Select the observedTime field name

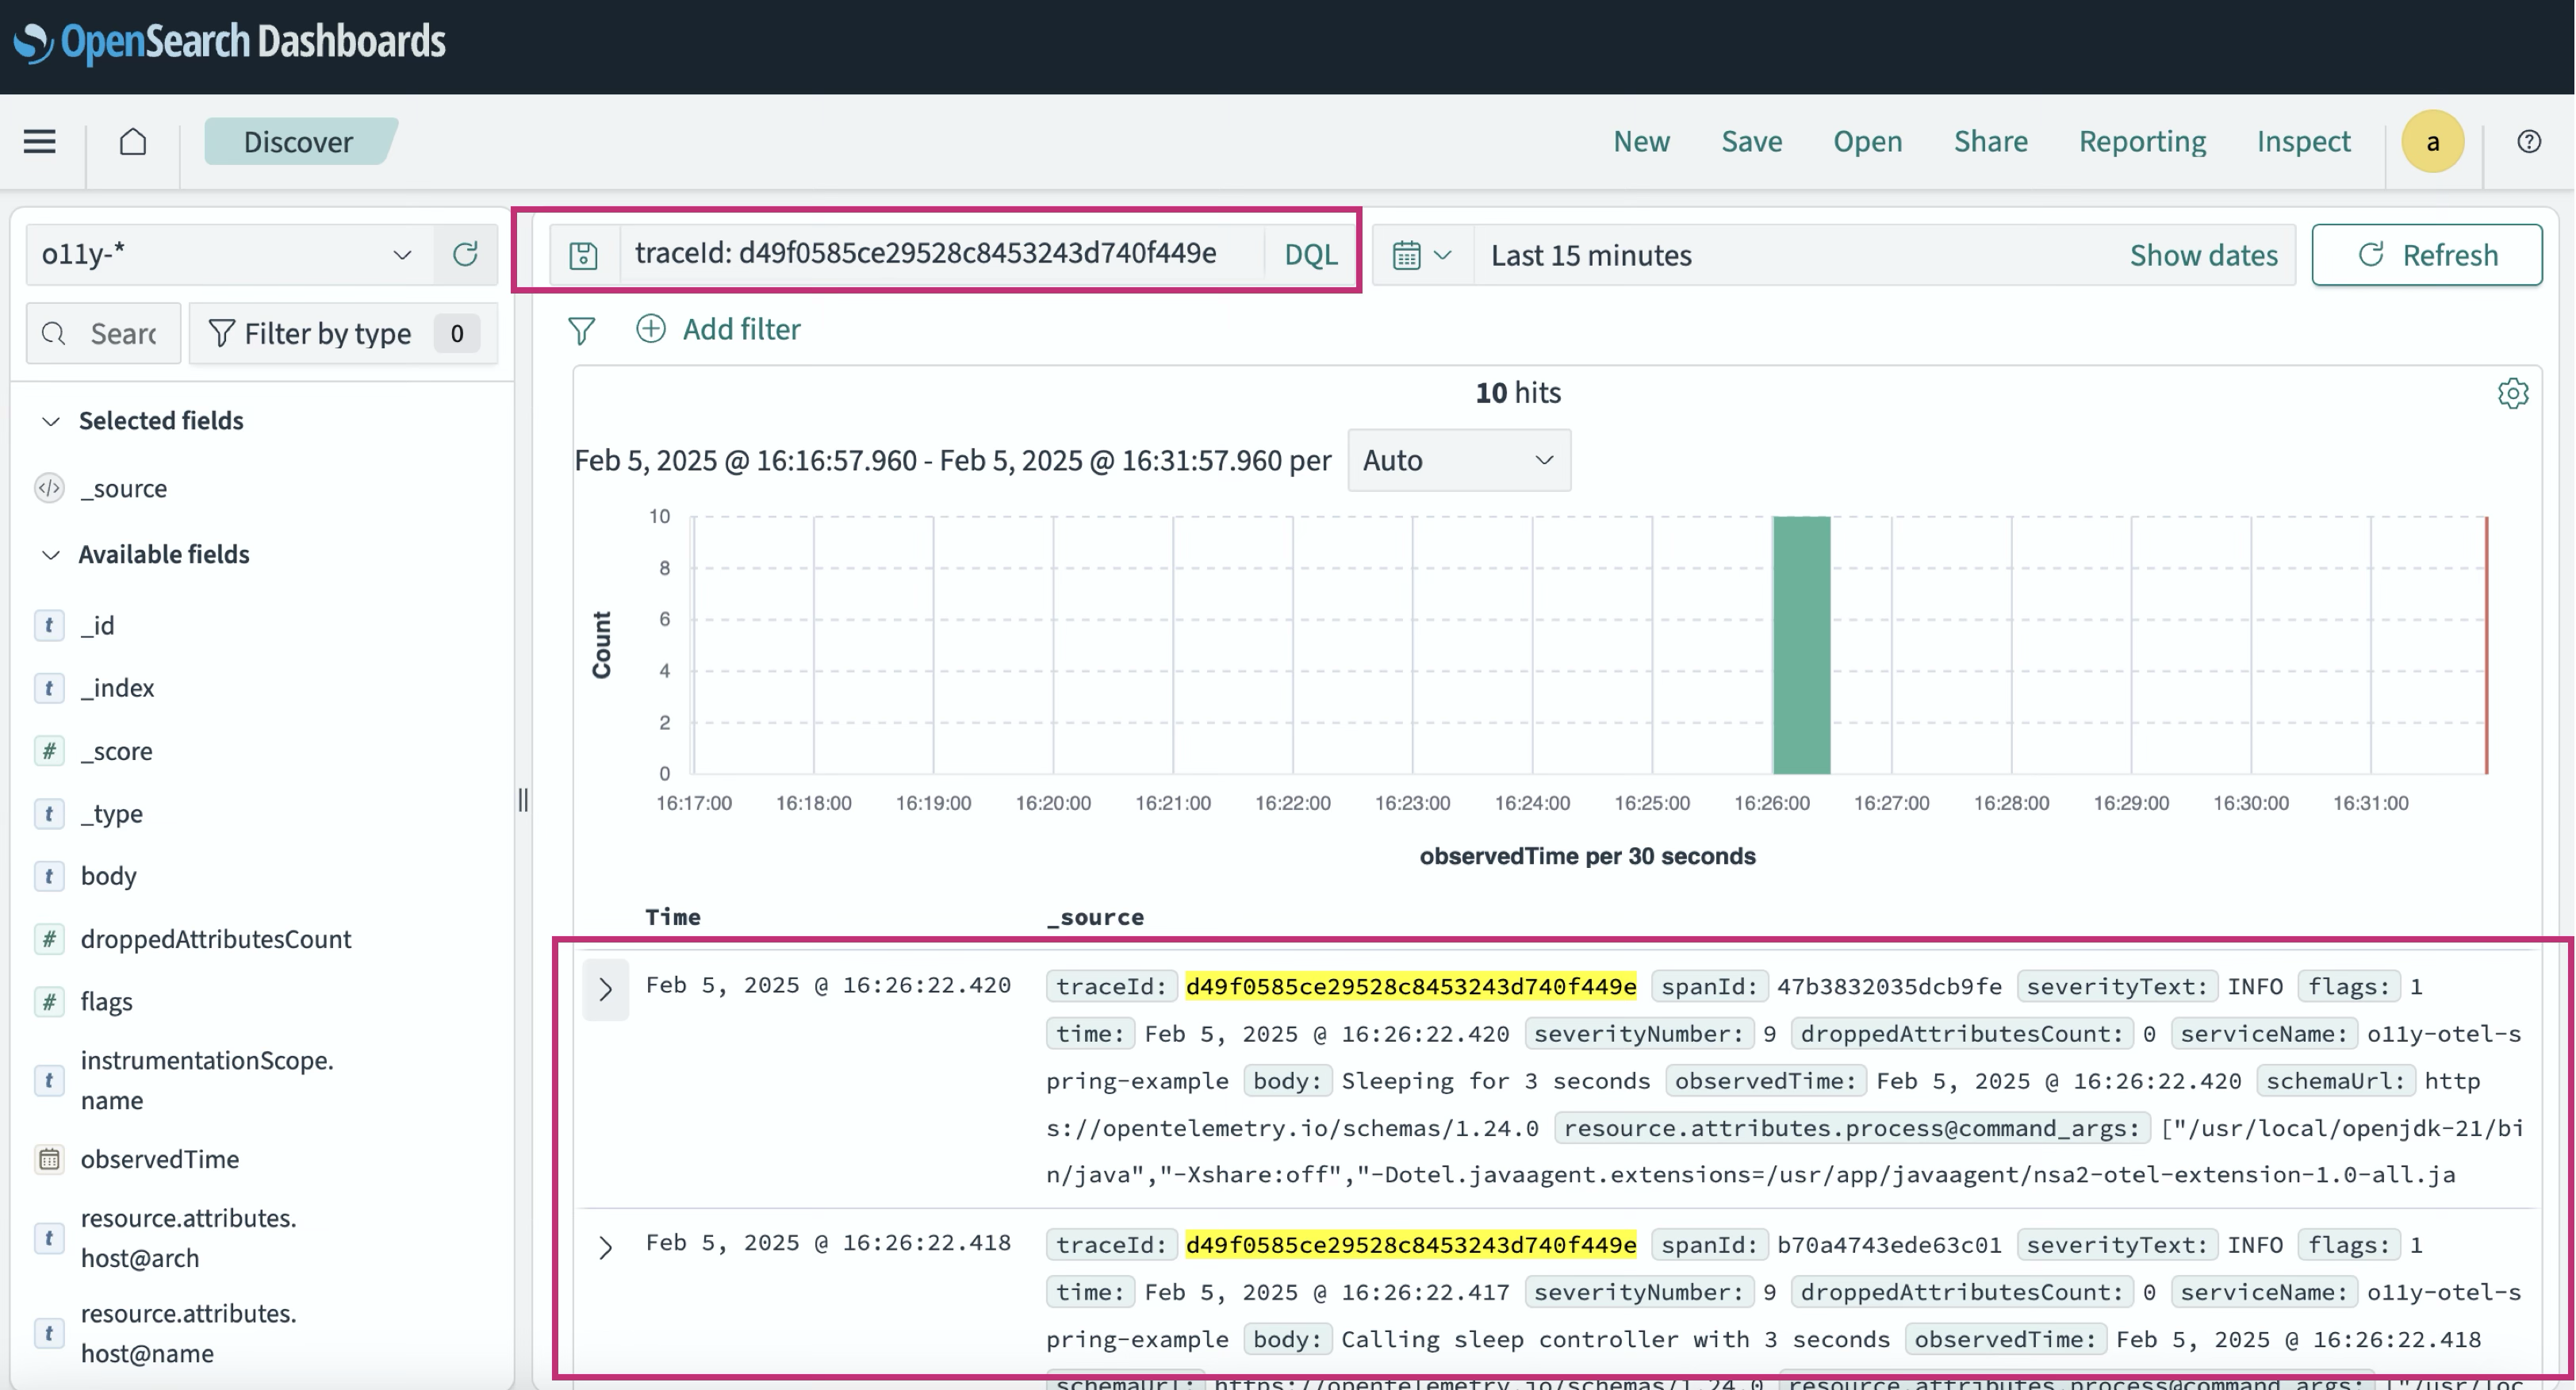[x=160, y=1159]
